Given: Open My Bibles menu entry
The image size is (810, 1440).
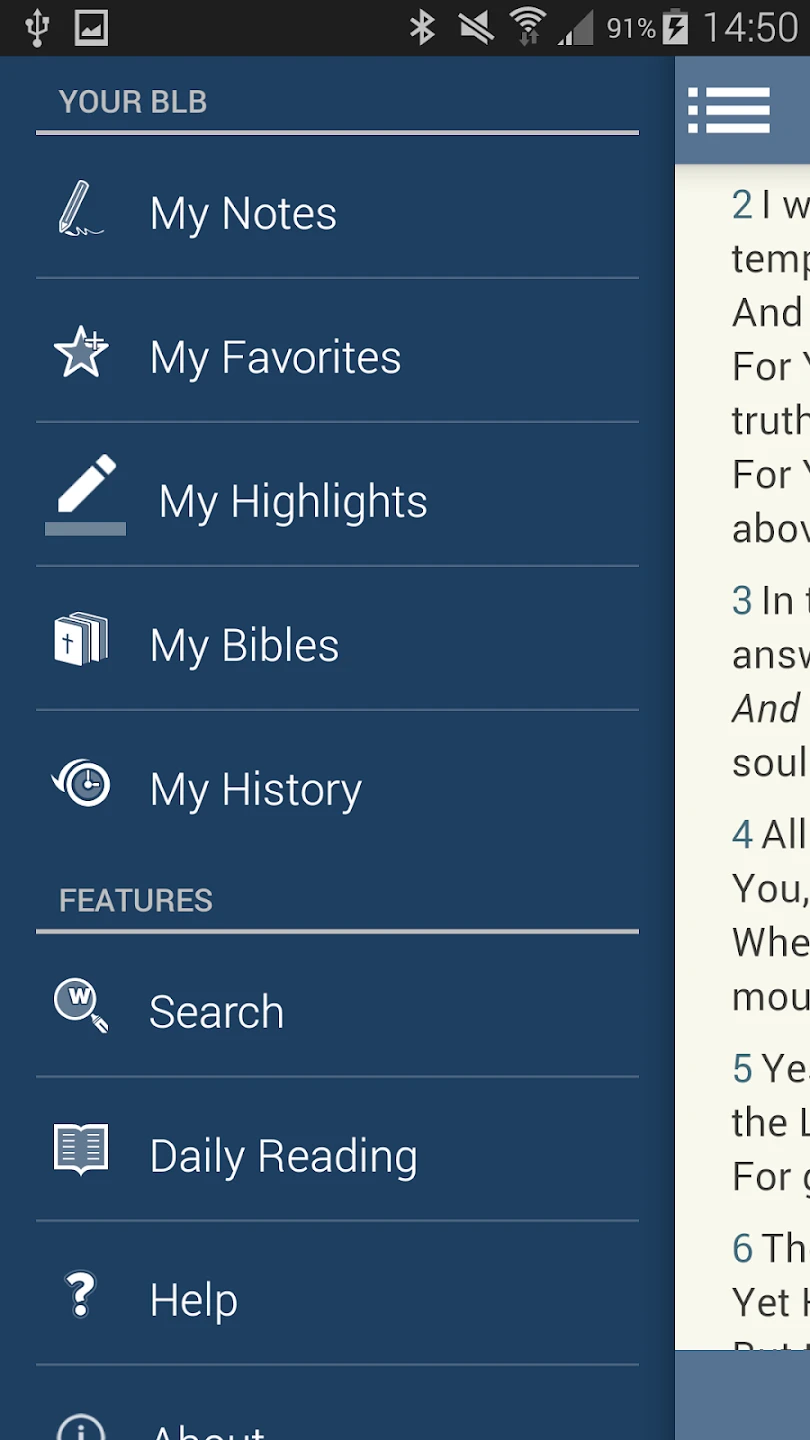Looking at the screenshot, I should point(244,646).
